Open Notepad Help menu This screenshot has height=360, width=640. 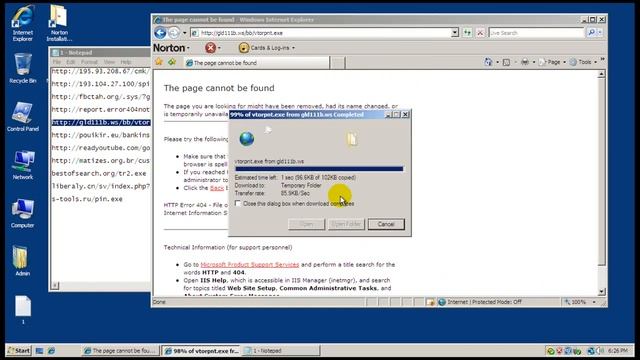126,62
